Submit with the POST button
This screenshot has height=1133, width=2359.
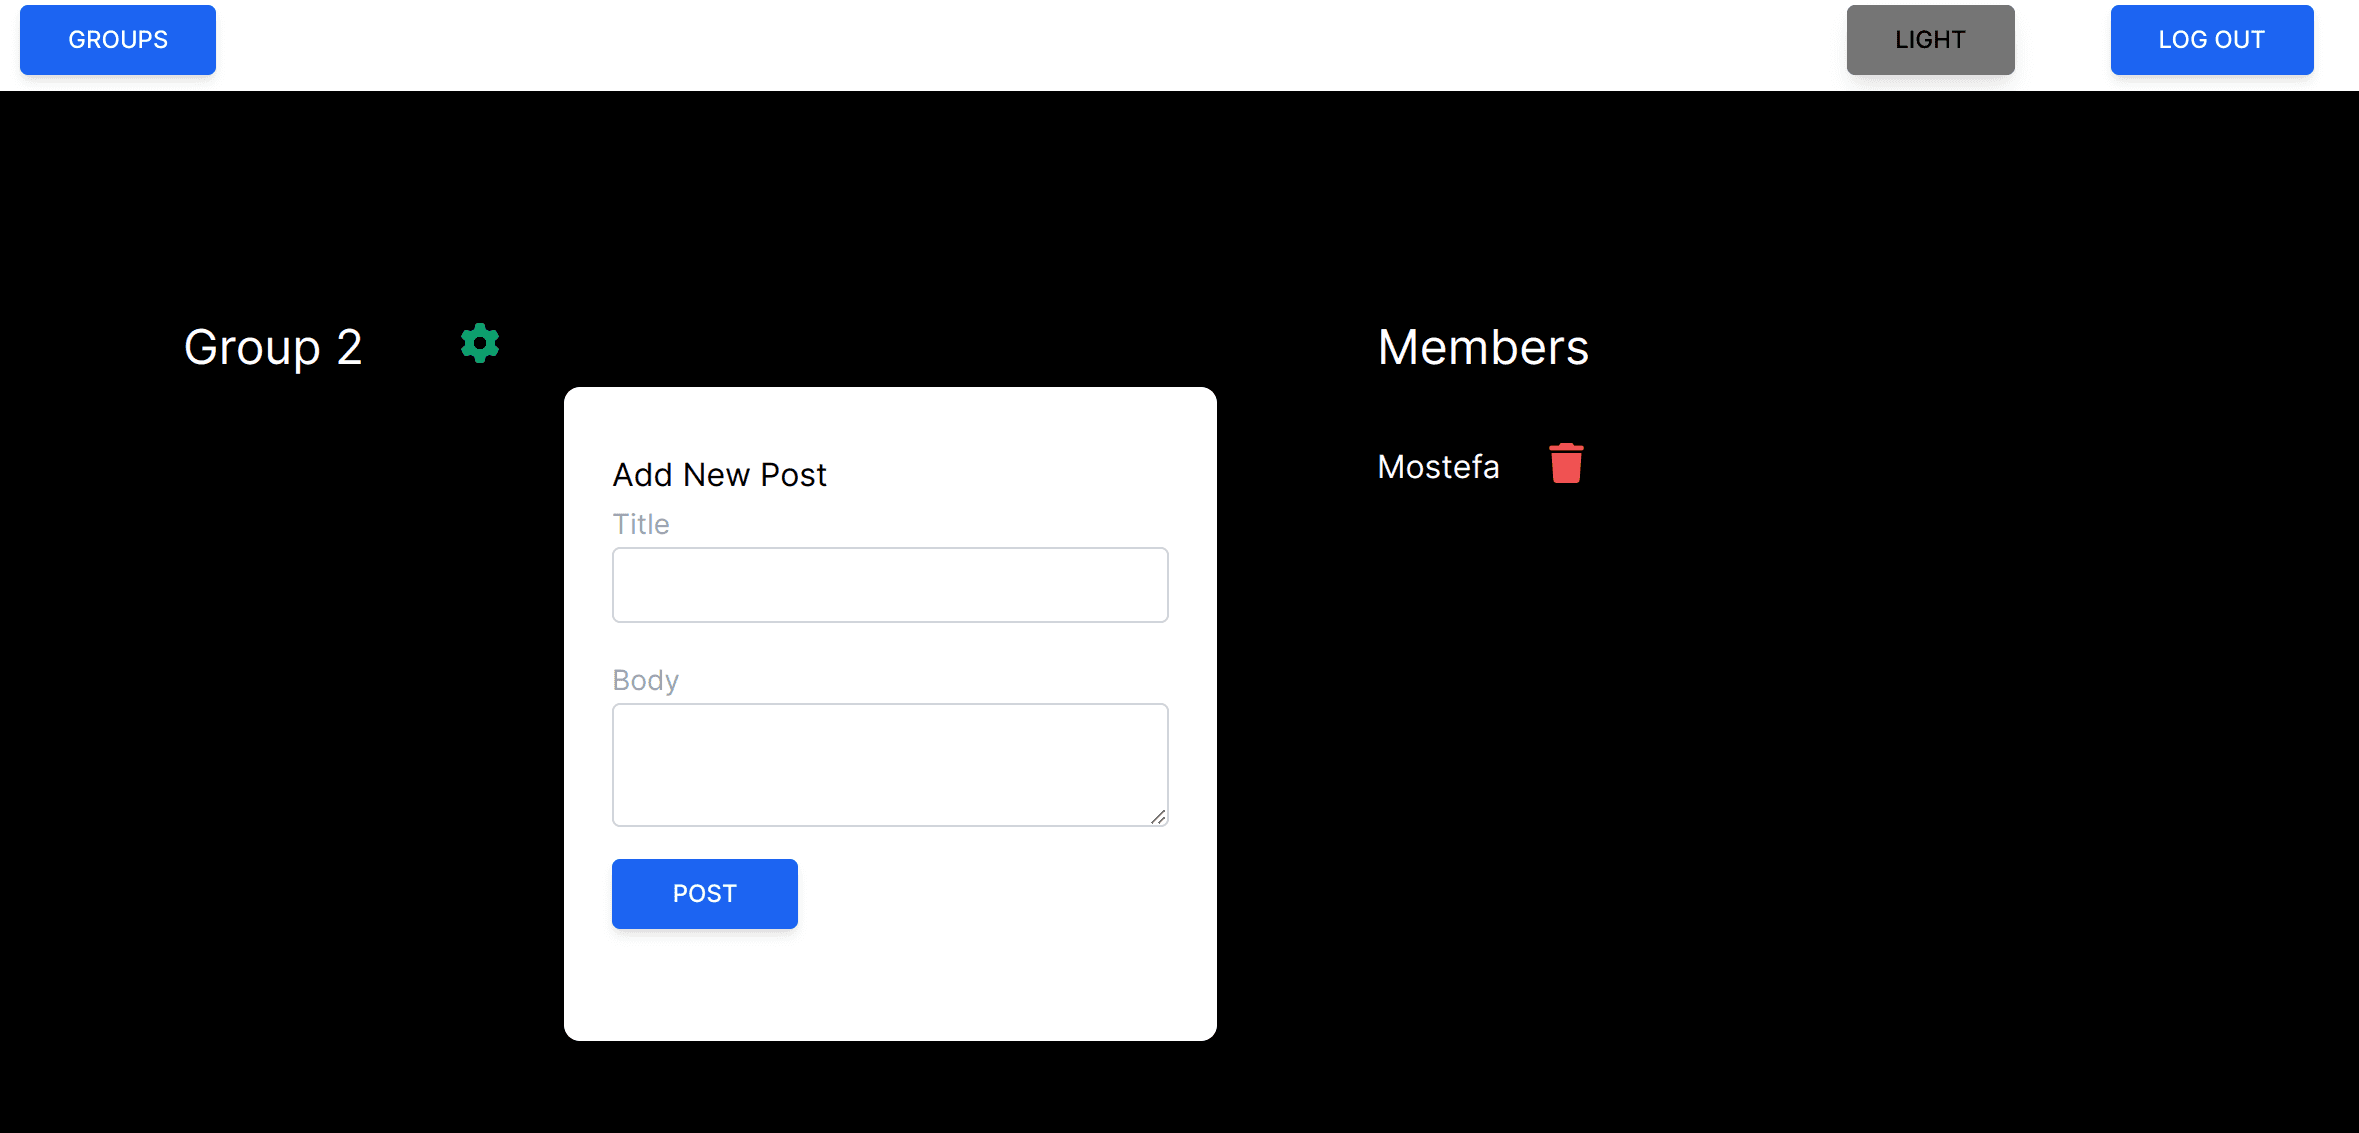pyautogui.click(x=704, y=893)
